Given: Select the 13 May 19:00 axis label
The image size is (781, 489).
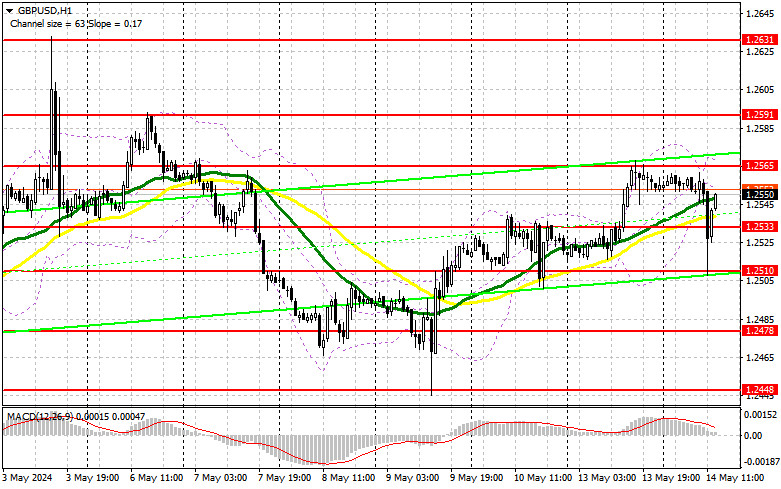Looking at the screenshot, I should (669, 478).
